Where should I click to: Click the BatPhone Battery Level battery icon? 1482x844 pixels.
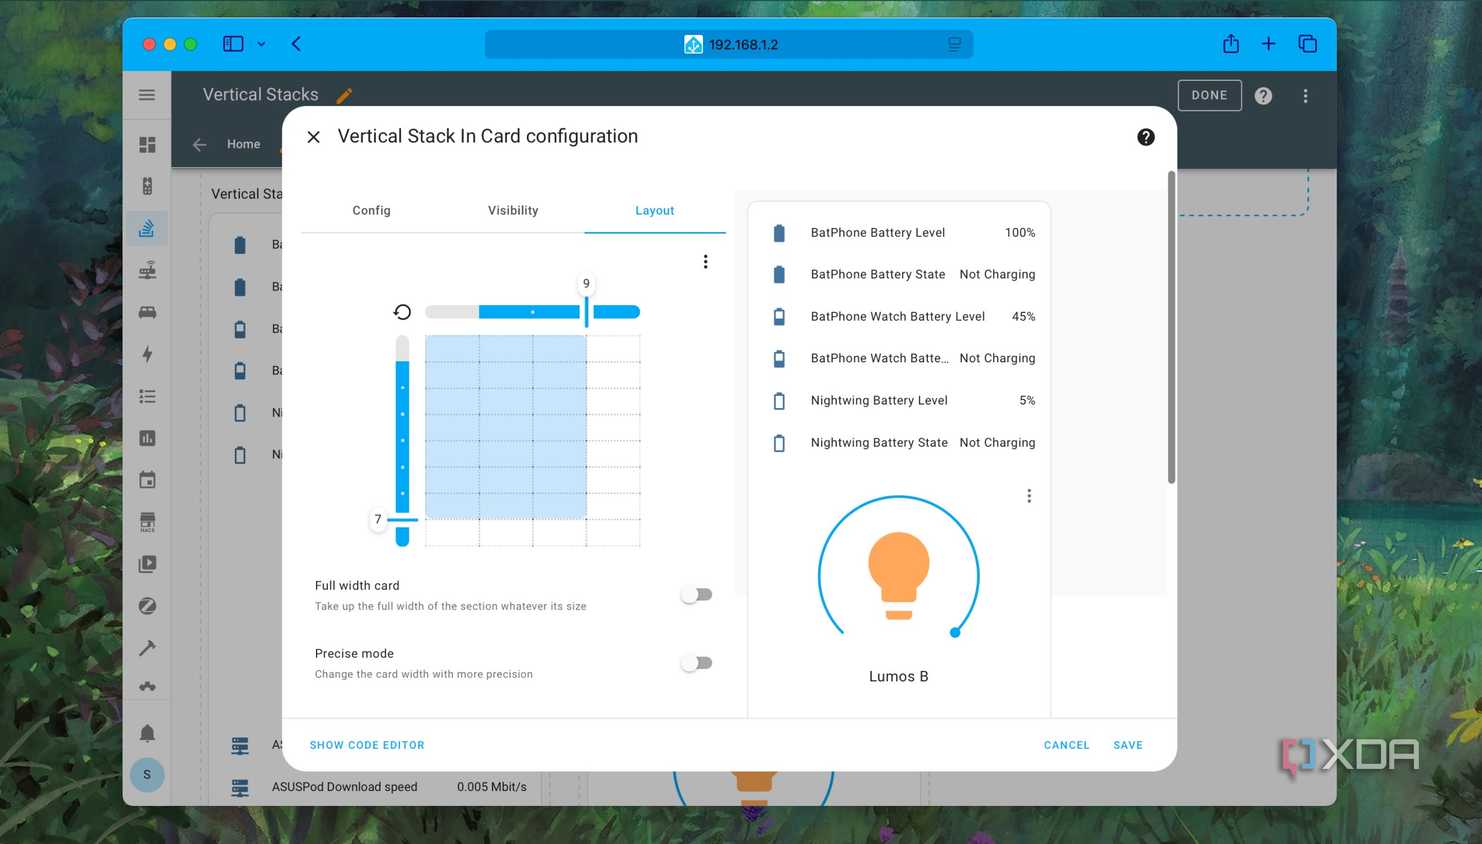pos(779,233)
